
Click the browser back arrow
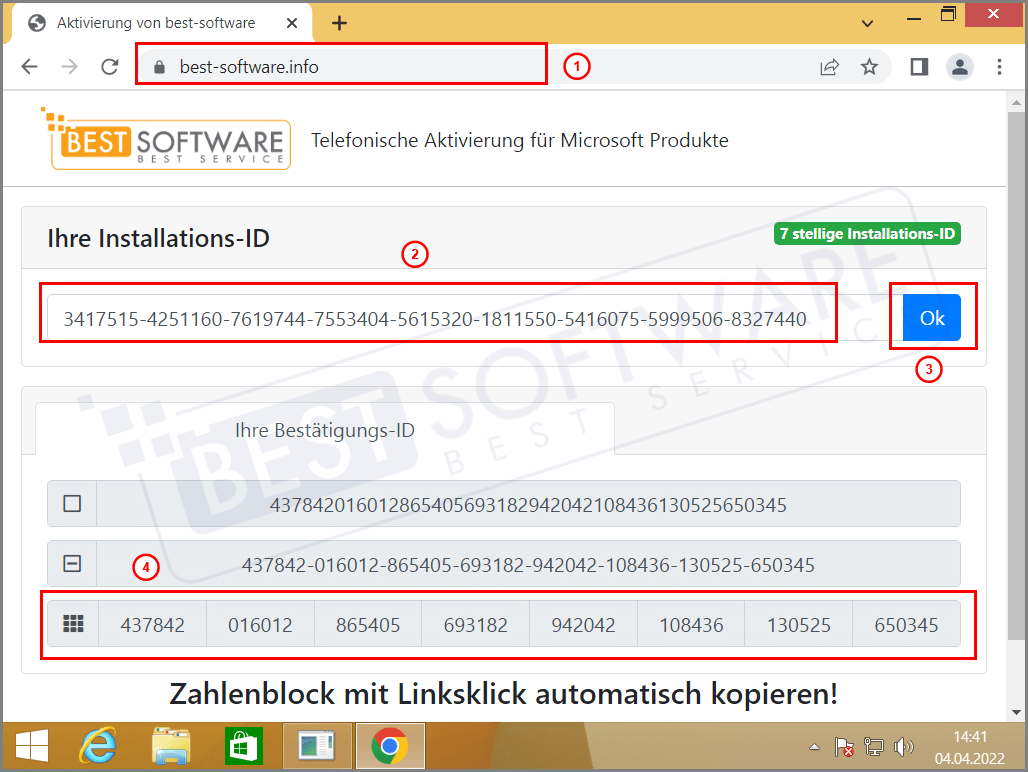pos(30,66)
